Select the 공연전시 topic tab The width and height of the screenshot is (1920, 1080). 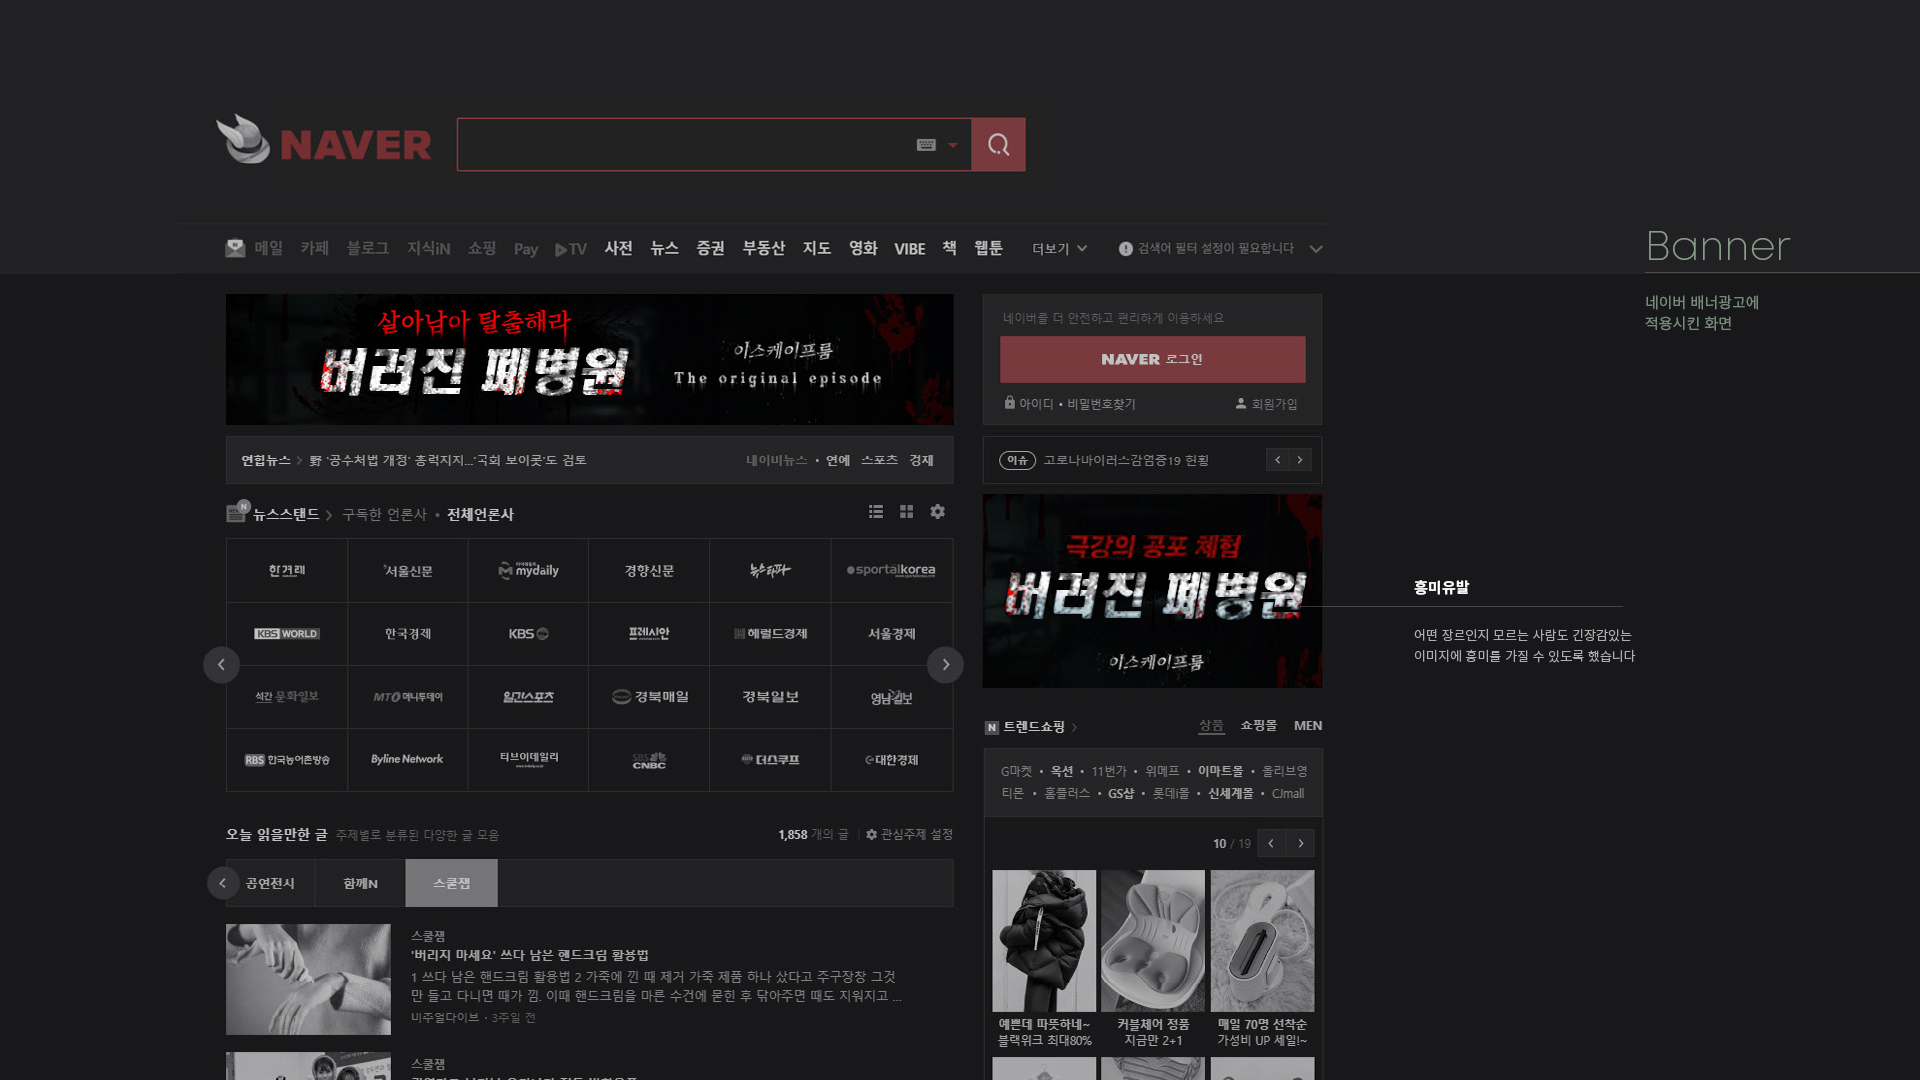click(x=270, y=883)
